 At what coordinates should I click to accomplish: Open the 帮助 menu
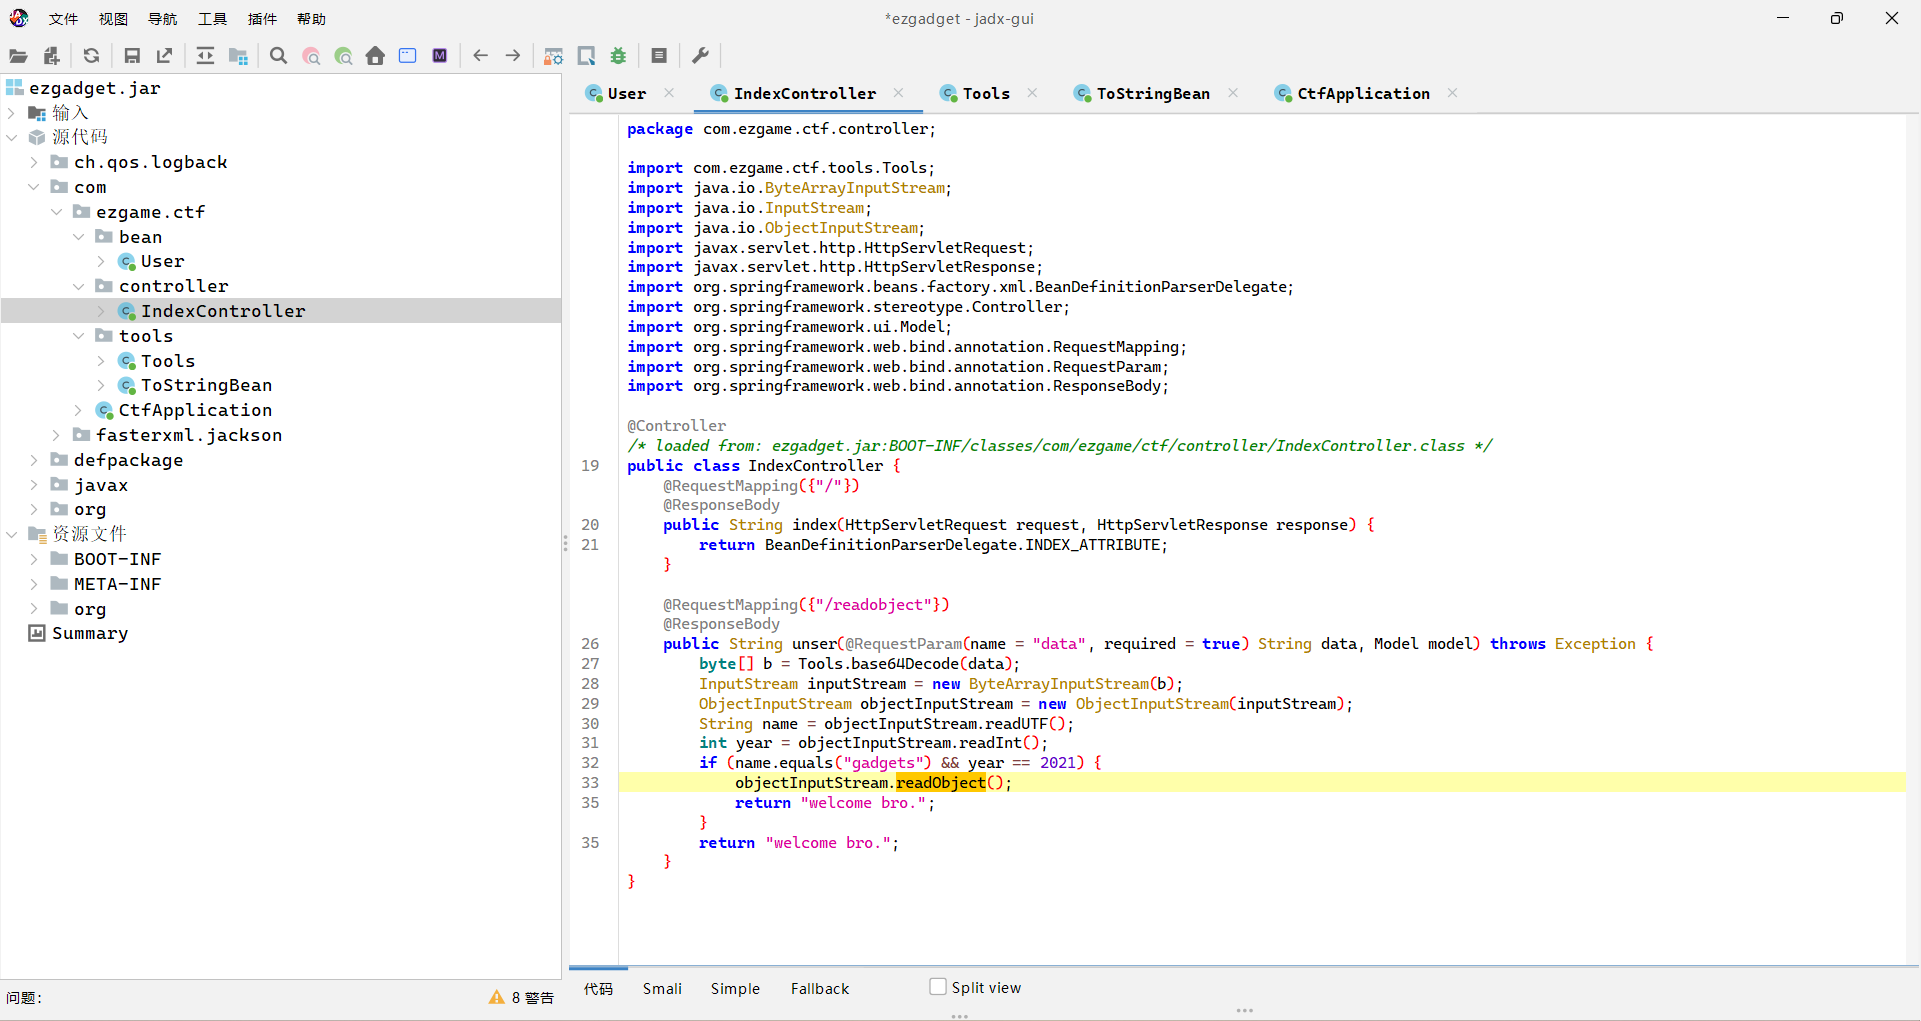[x=312, y=19]
